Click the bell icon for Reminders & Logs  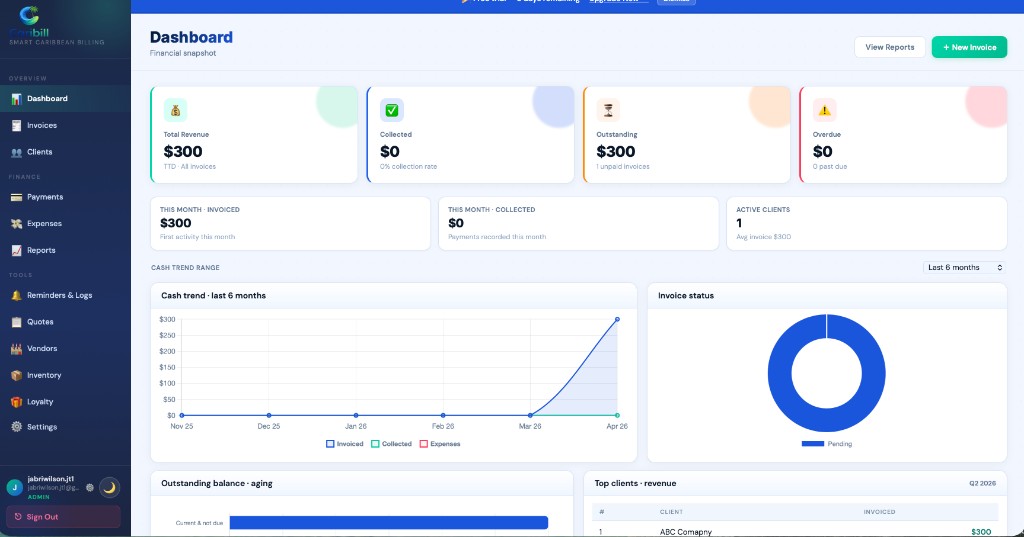pos(16,295)
